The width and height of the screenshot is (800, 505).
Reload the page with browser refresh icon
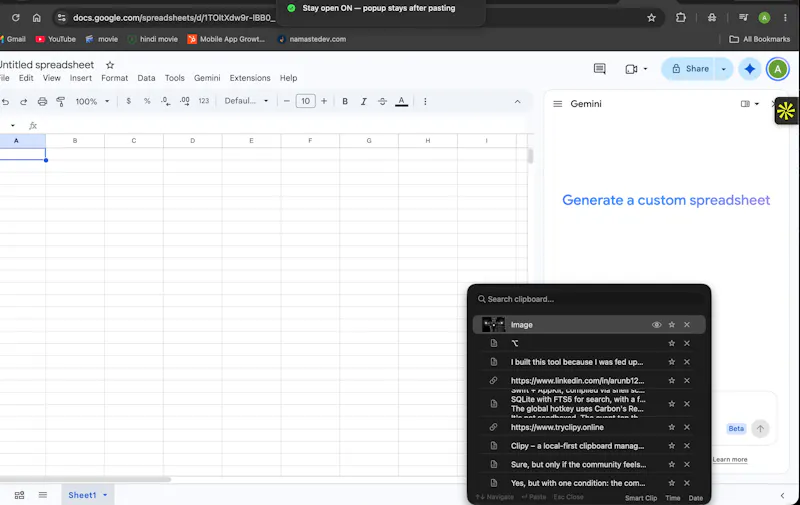[x=16, y=18]
